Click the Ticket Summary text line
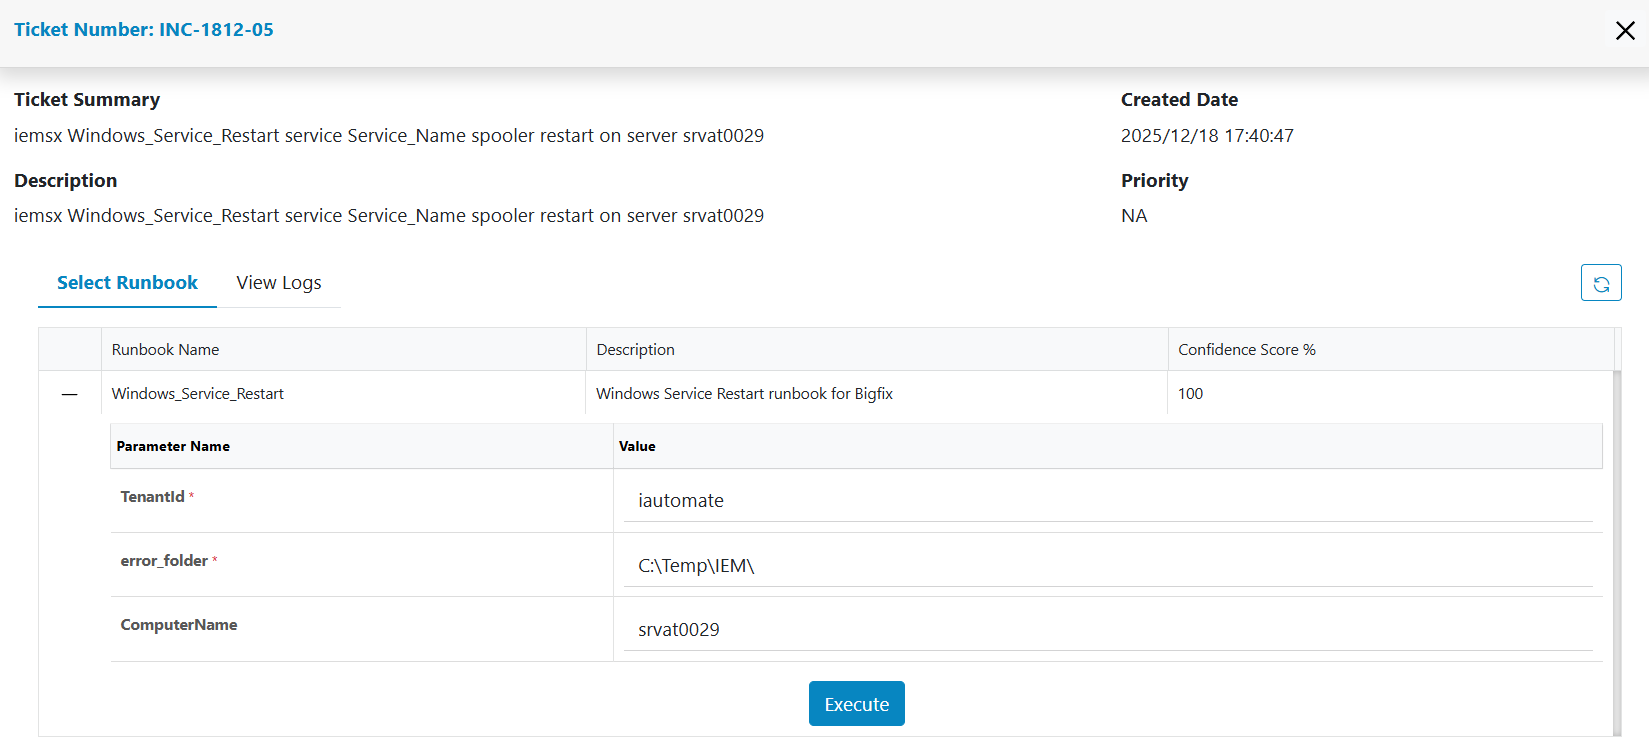Image resolution: width=1649 pixels, height=751 pixels. [389, 136]
